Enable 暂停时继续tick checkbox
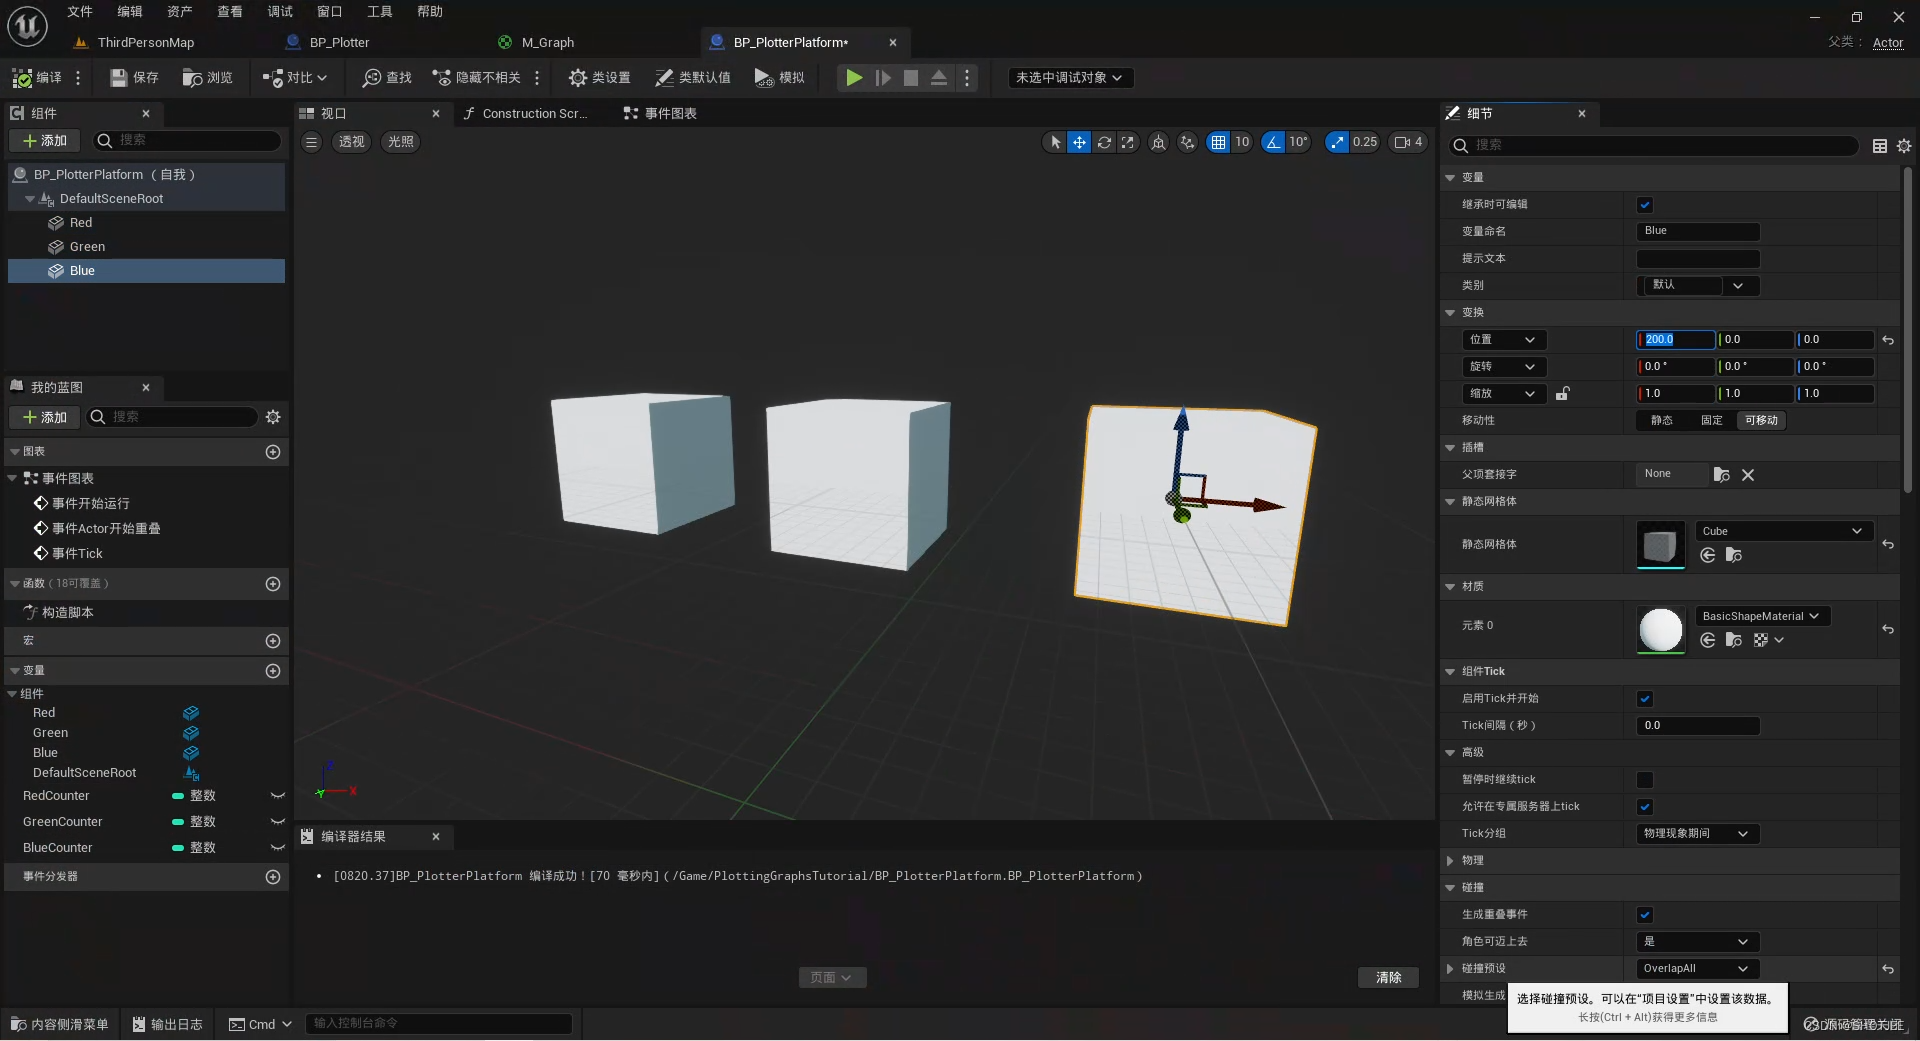This screenshot has width=1920, height=1041. coord(1645,780)
